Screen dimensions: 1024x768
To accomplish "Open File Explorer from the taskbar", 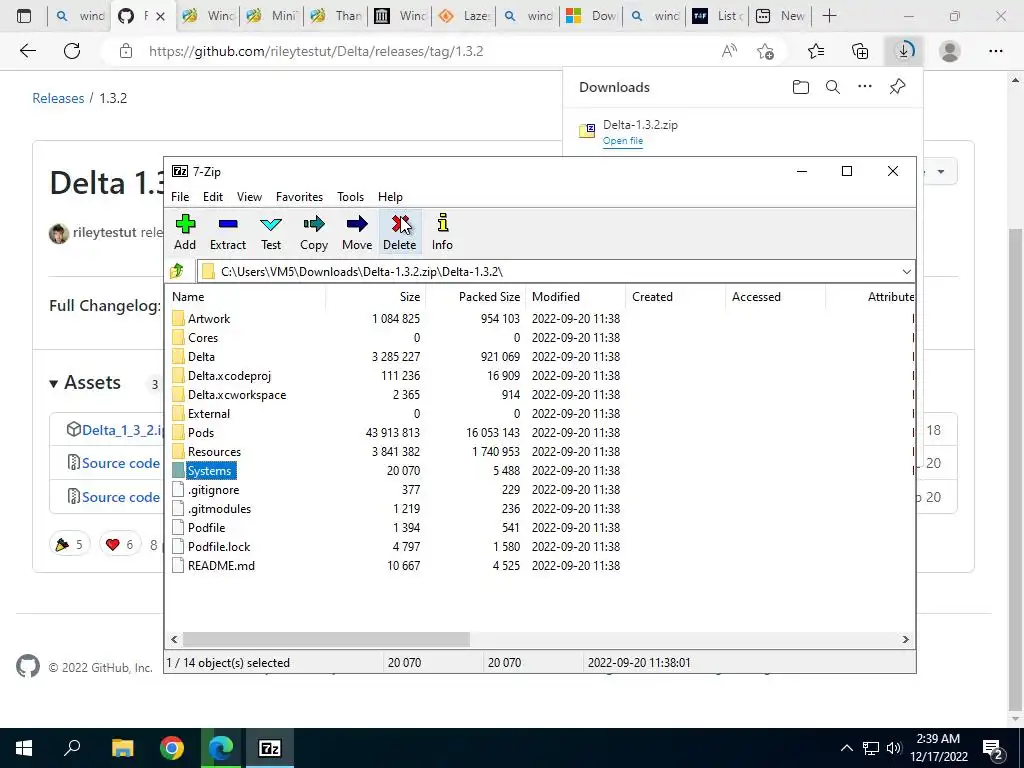I will pos(122,748).
